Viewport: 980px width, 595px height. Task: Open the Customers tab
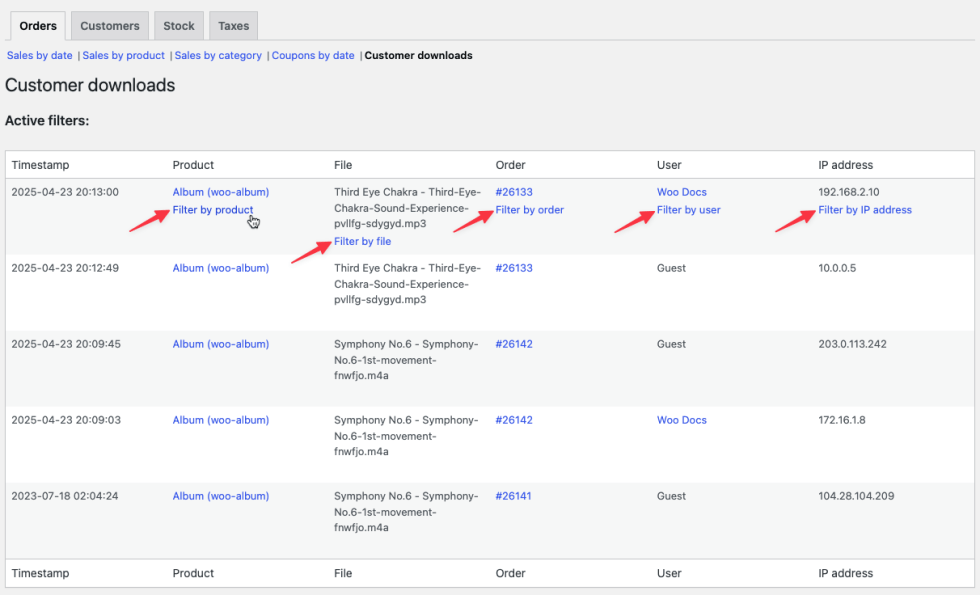(x=110, y=26)
